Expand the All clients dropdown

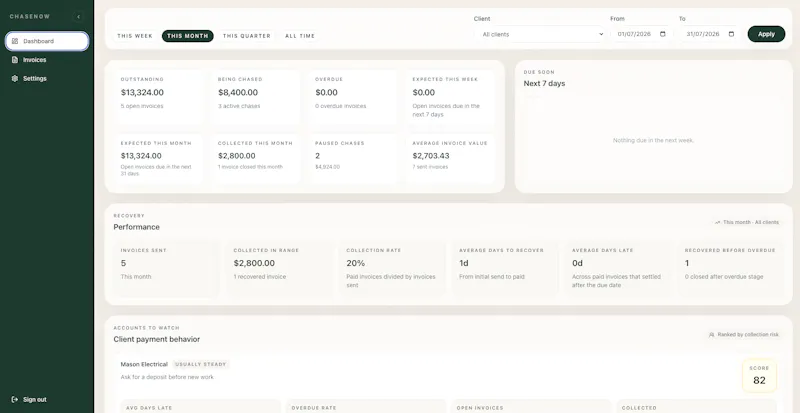pyautogui.click(x=540, y=34)
